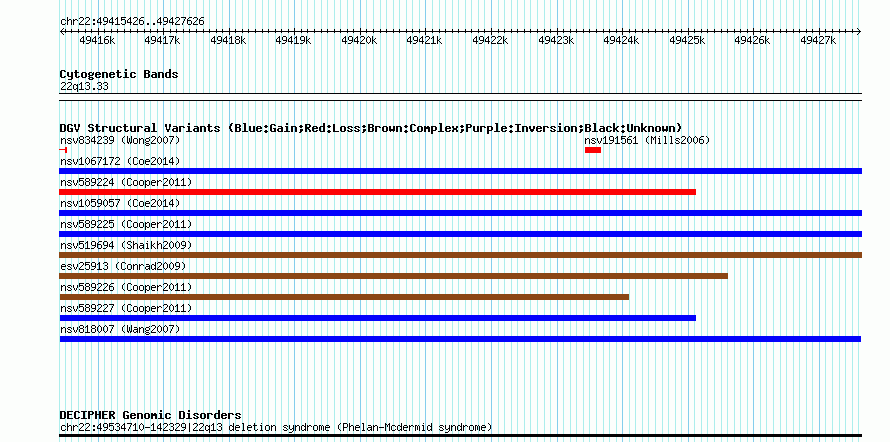This screenshot has height=442, width=890.
Task: Click the chr22:49415426..49427626 region label
Action: (132, 22)
